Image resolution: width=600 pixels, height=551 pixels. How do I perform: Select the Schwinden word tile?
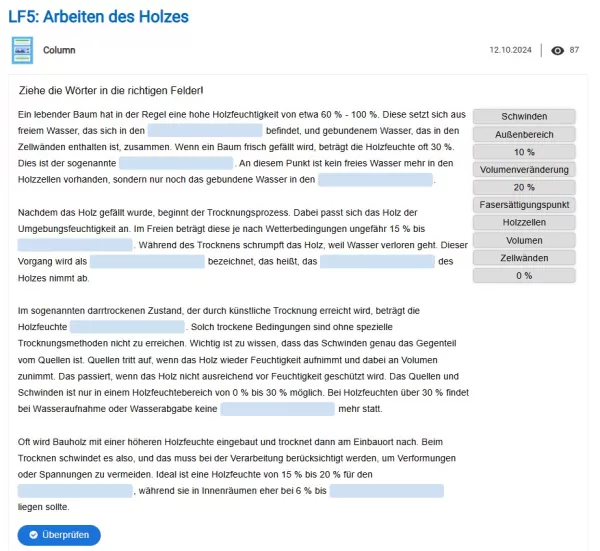point(524,116)
